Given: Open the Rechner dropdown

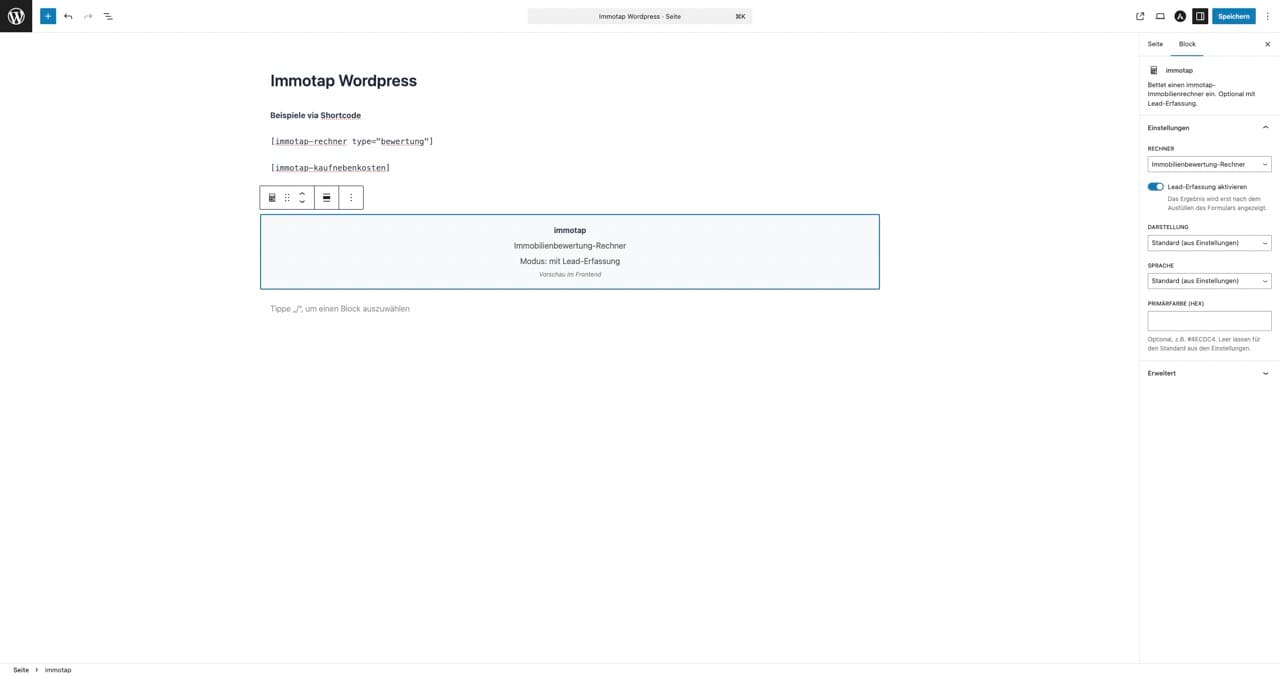Looking at the screenshot, I should [x=1209, y=164].
